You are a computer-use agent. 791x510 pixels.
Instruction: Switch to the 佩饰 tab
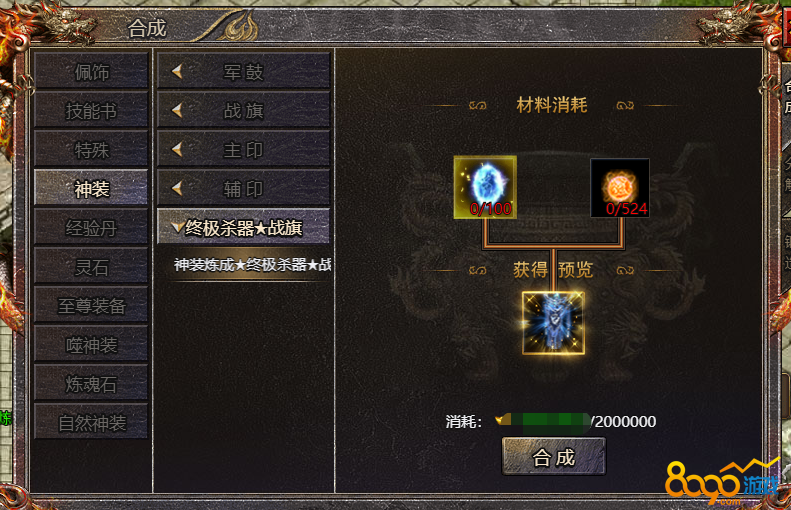coord(91,72)
